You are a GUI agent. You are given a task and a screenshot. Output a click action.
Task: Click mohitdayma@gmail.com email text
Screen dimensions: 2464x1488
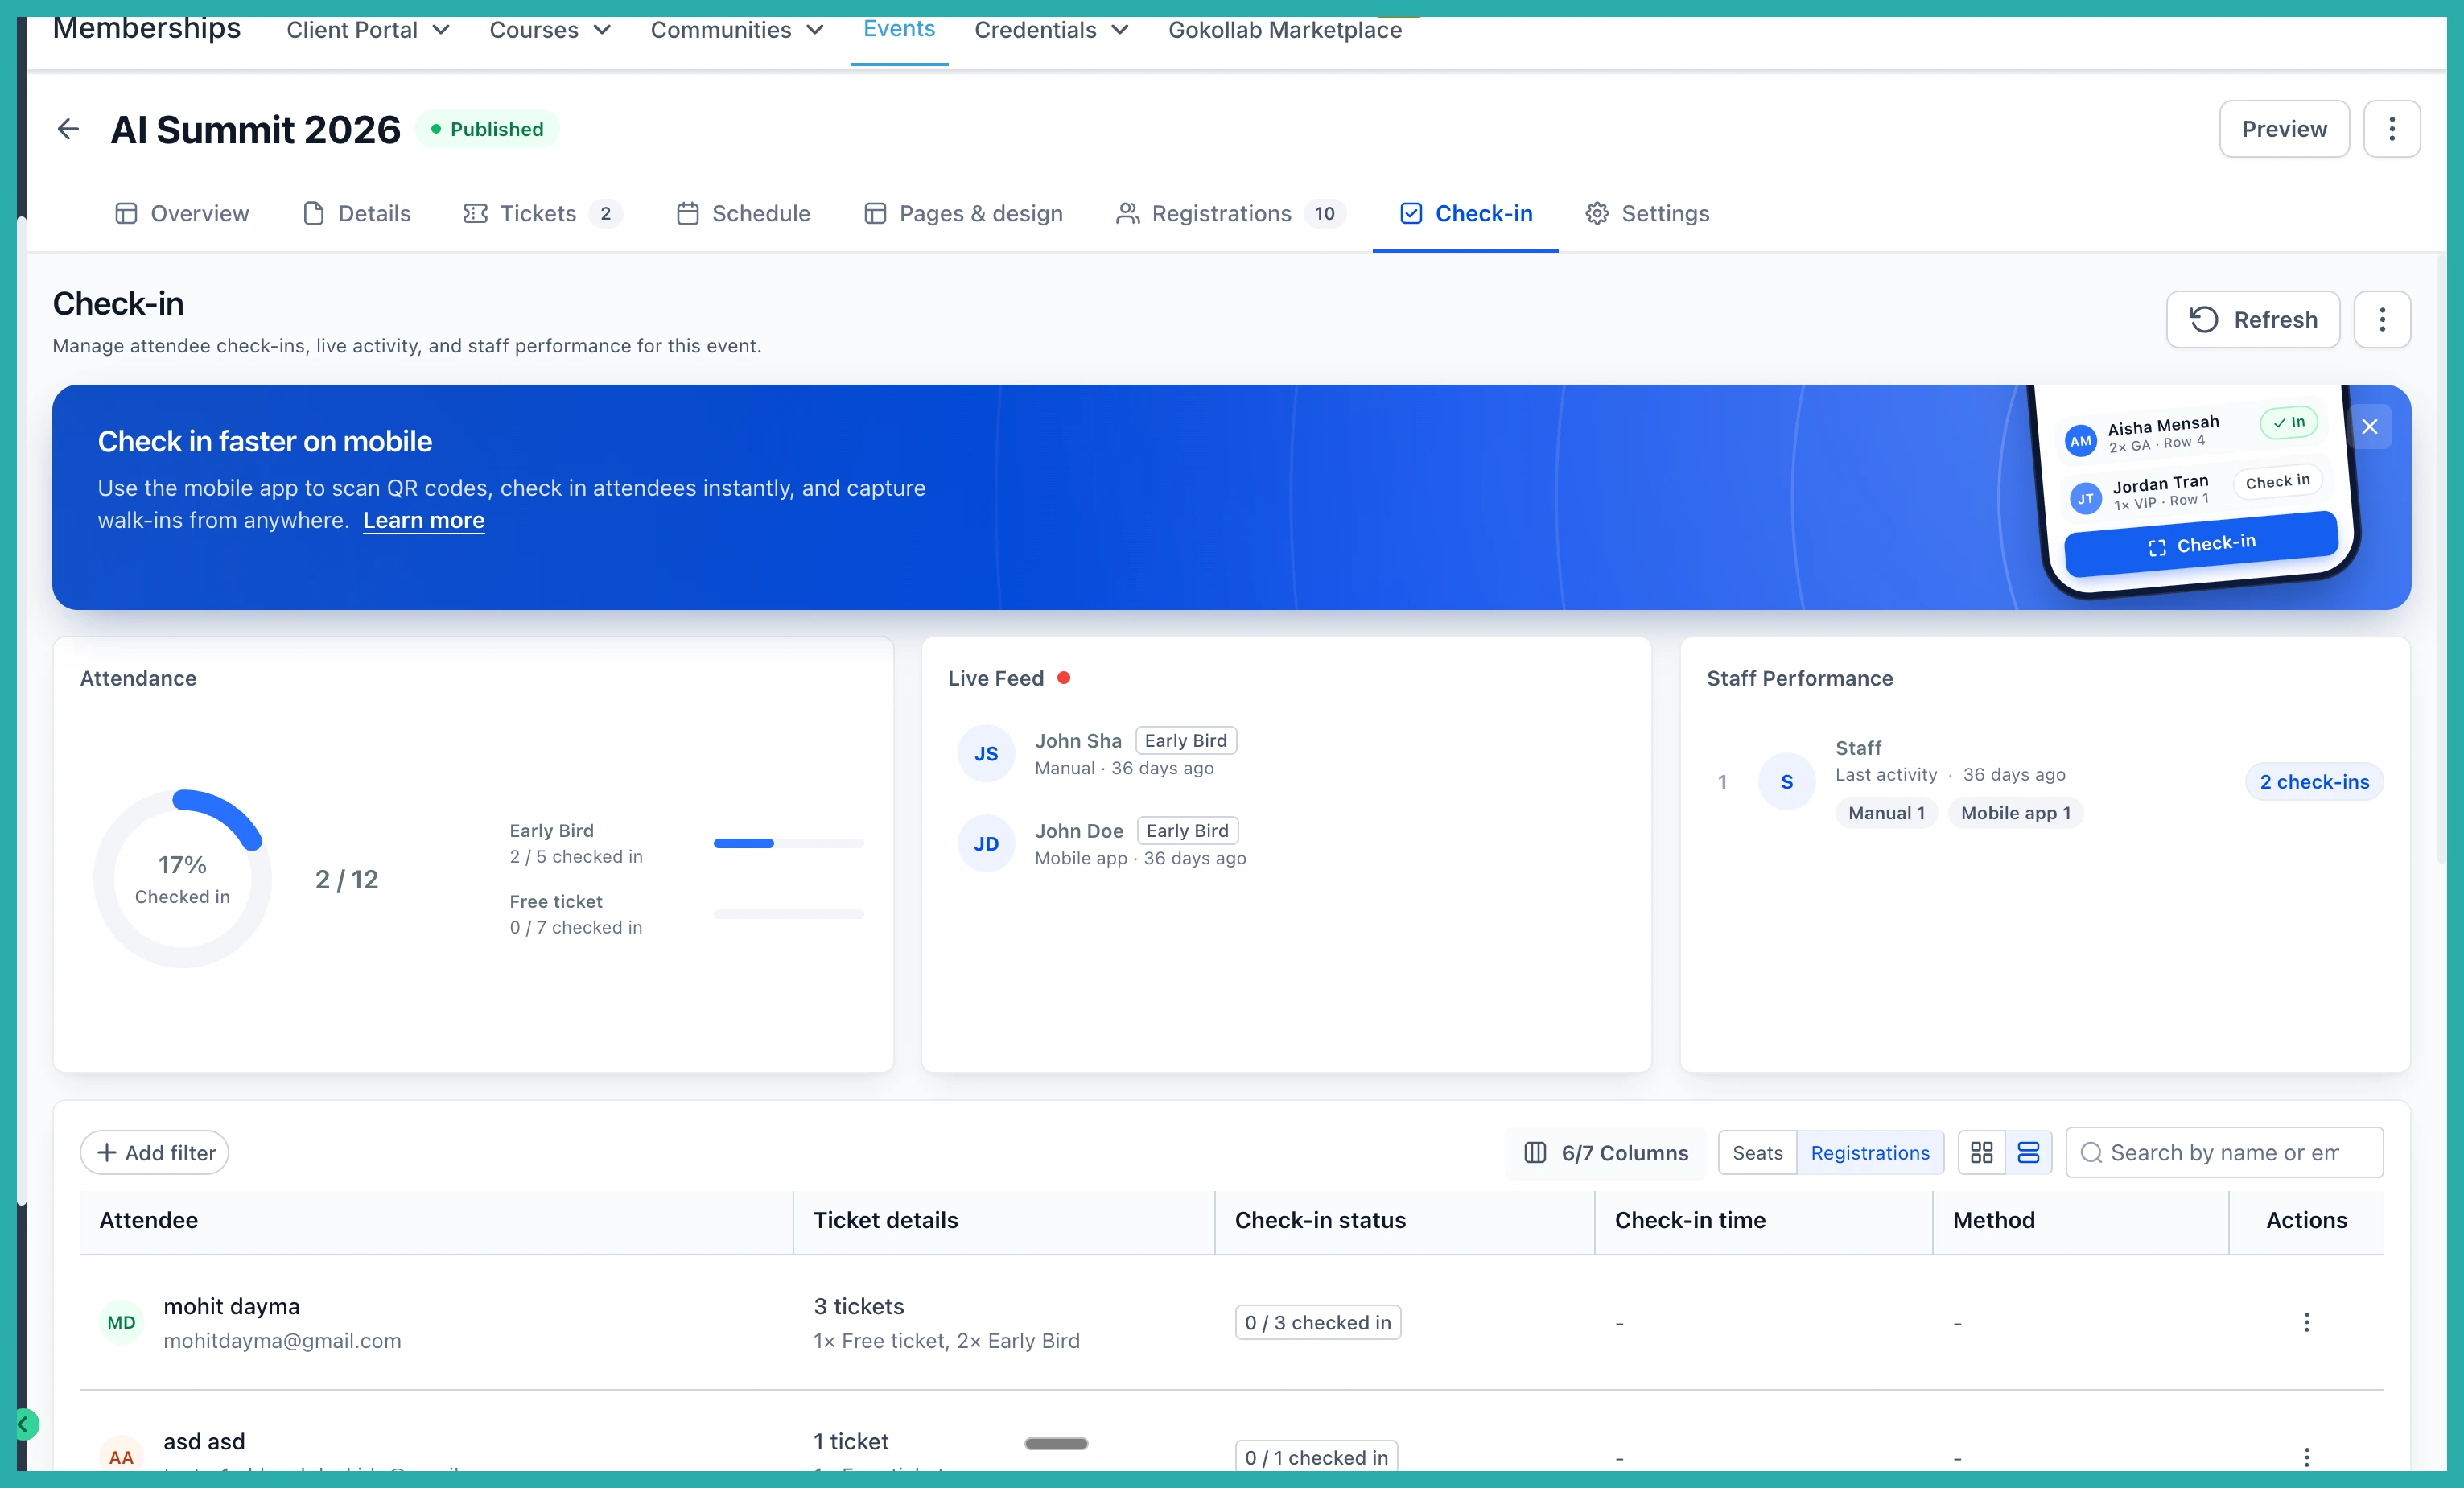pos(282,1340)
